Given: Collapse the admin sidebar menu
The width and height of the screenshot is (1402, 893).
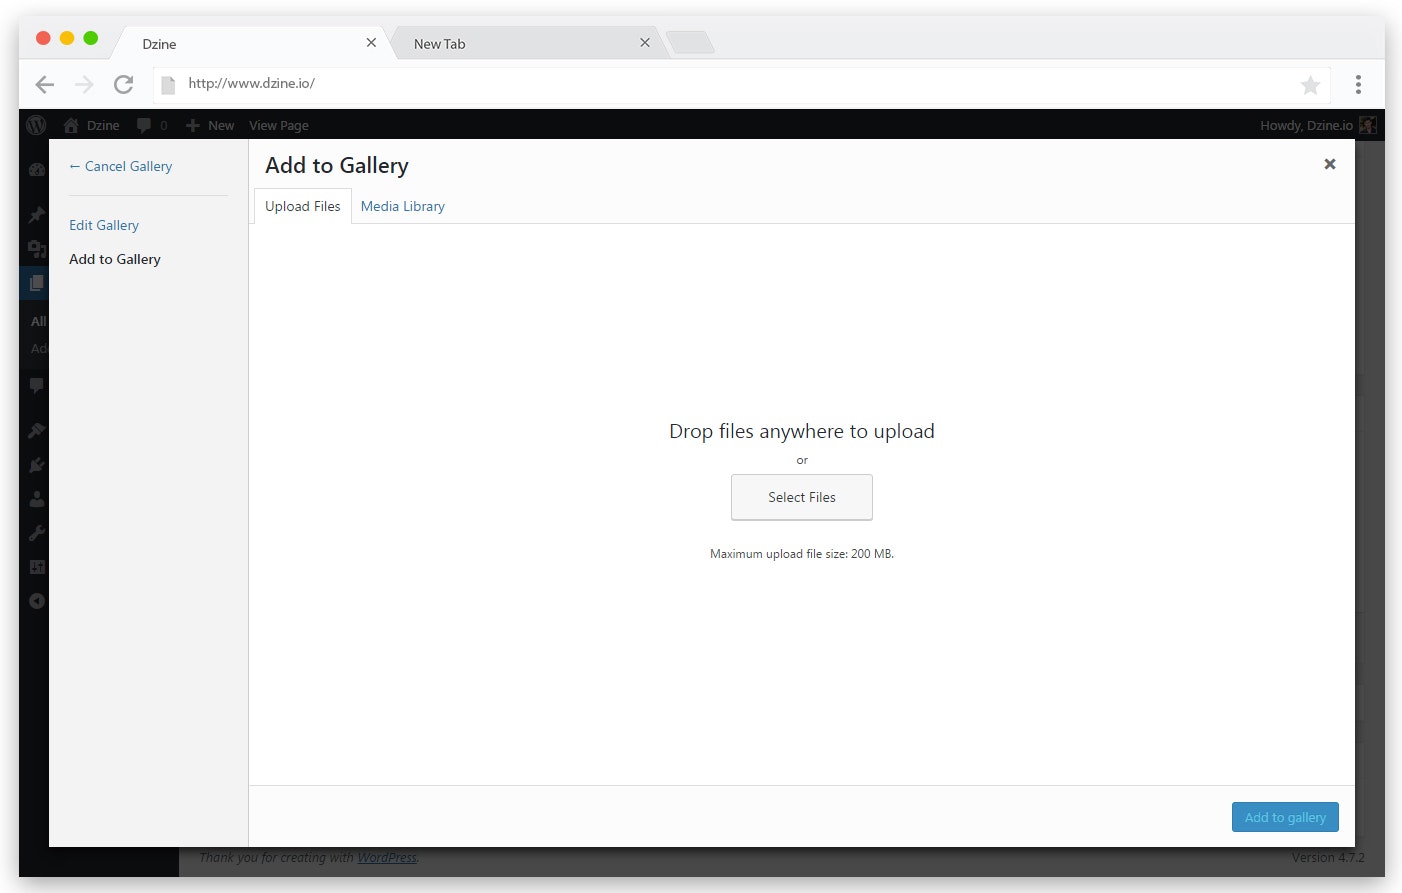Looking at the screenshot, I should pos(36,601).
